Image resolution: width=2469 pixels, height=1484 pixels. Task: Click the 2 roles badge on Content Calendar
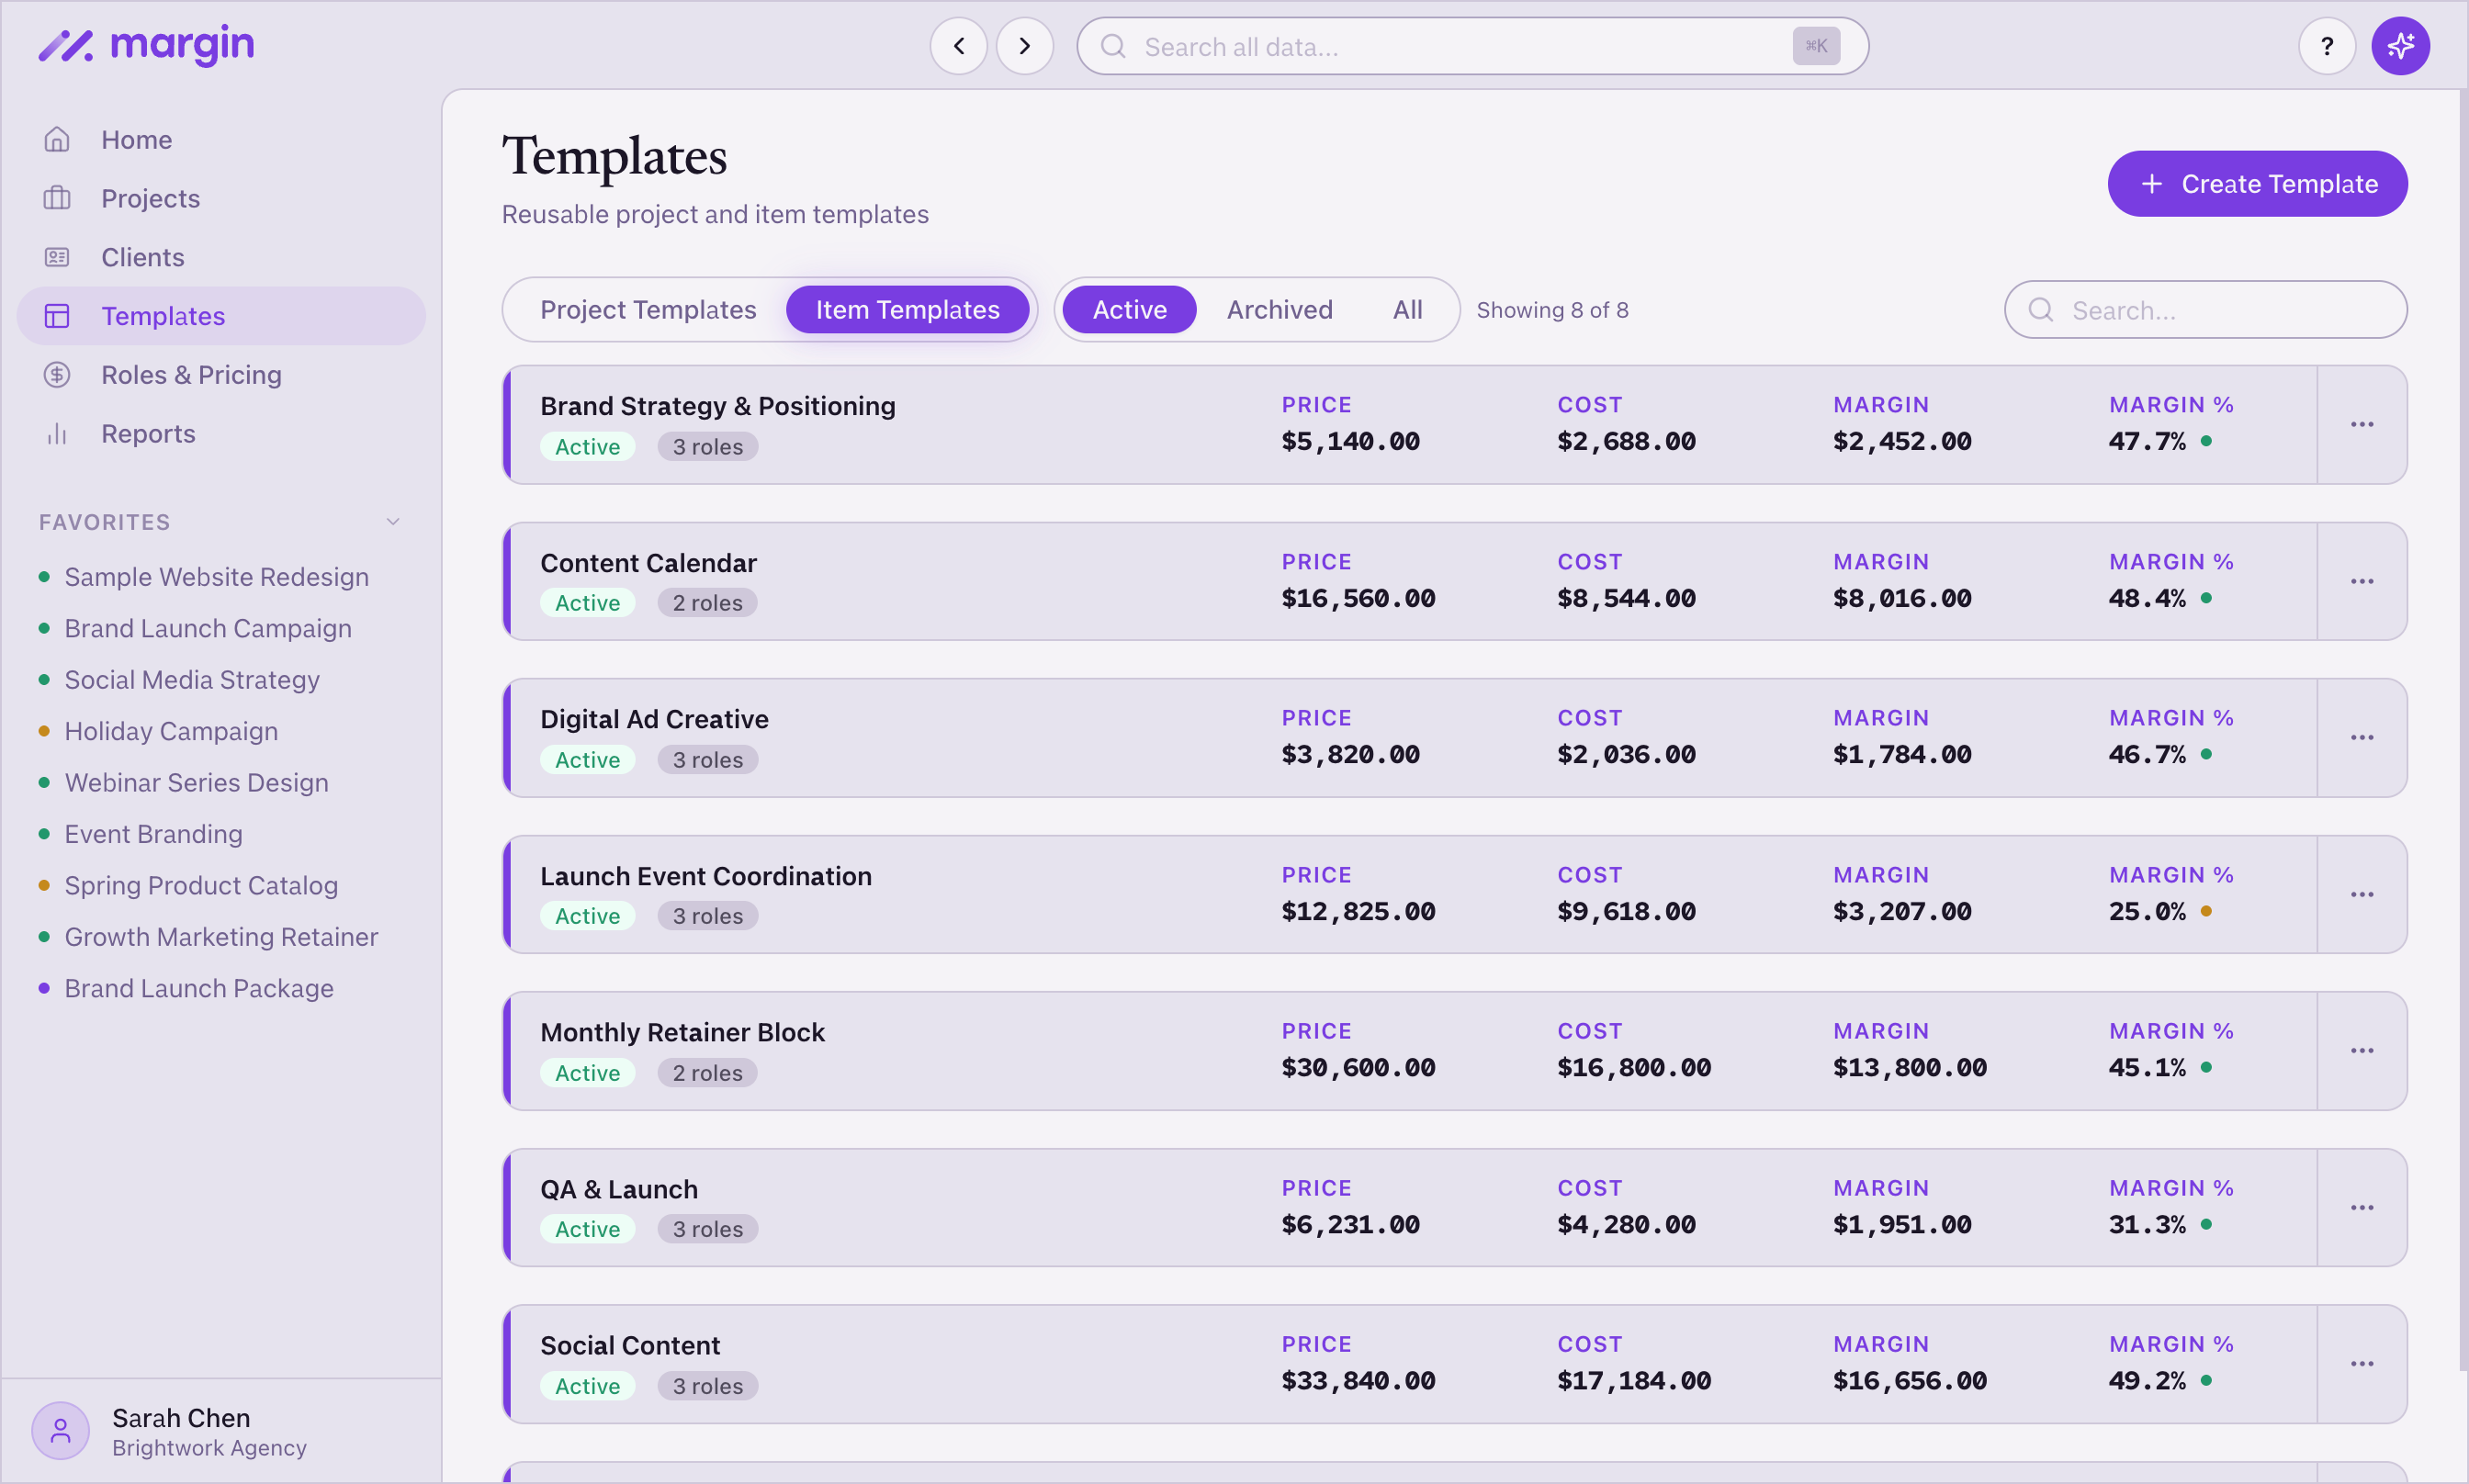click(707, 603)
